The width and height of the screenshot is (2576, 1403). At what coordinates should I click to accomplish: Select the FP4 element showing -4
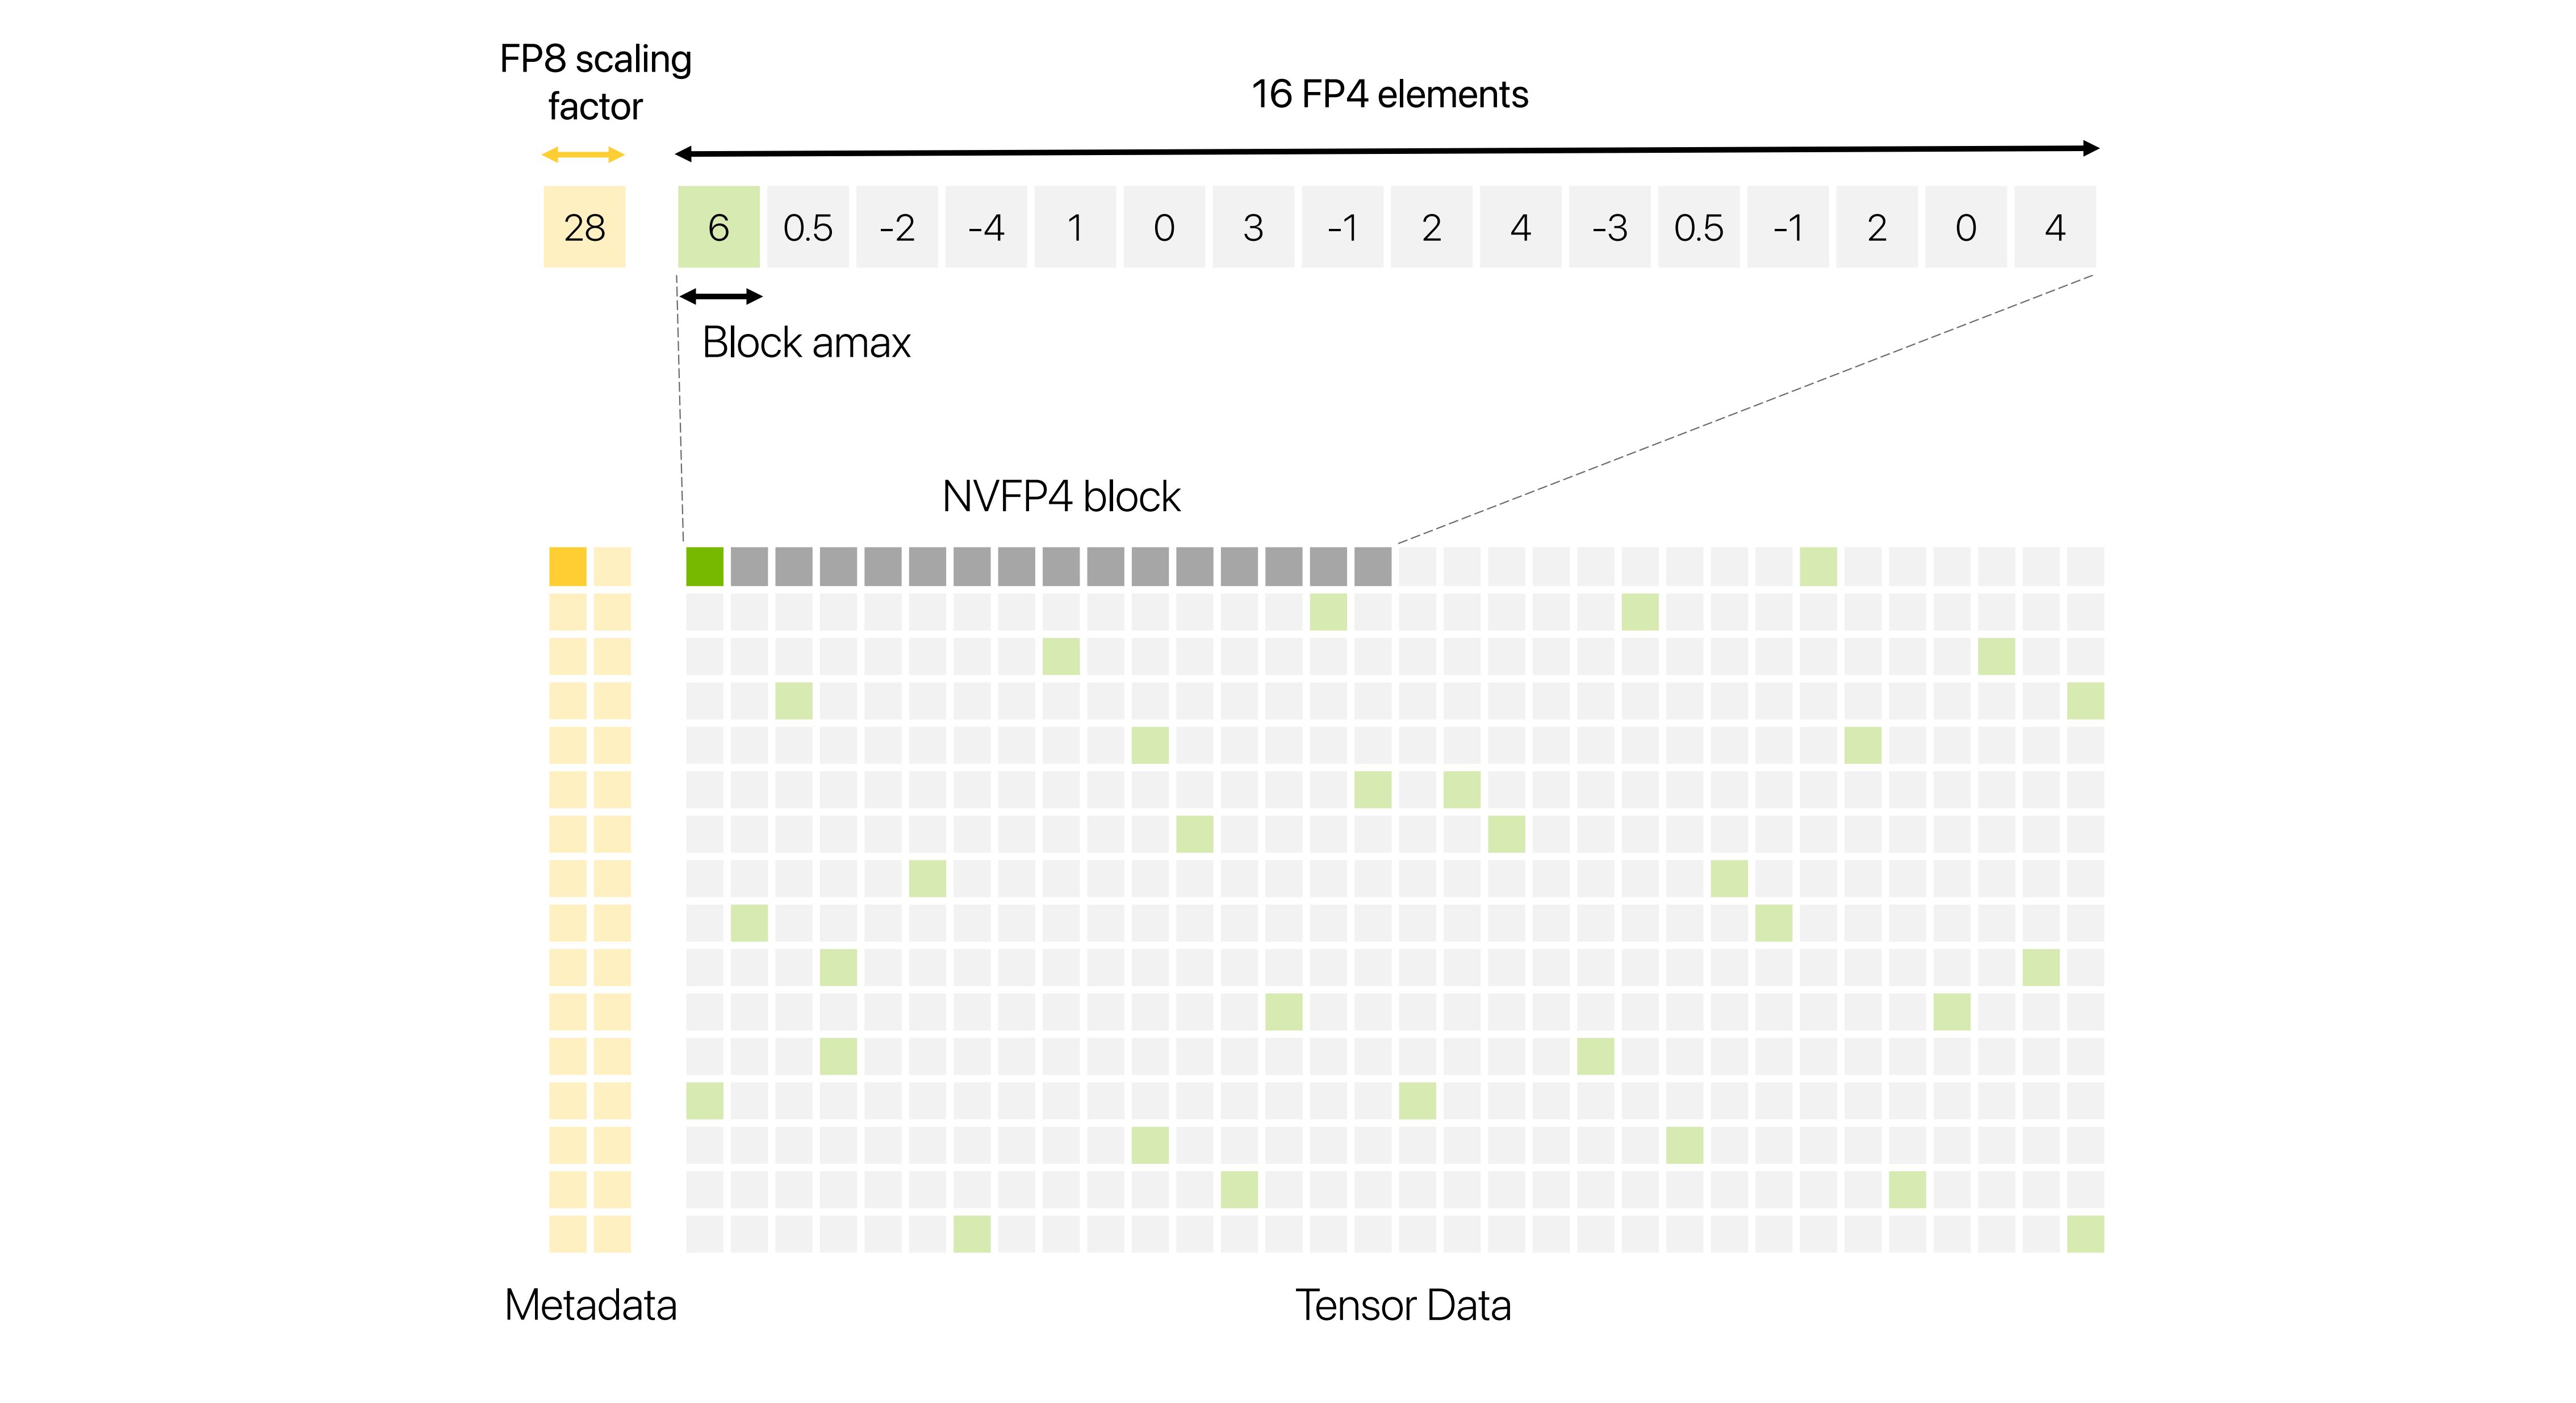pyautogui.click(x=986, y=227)
